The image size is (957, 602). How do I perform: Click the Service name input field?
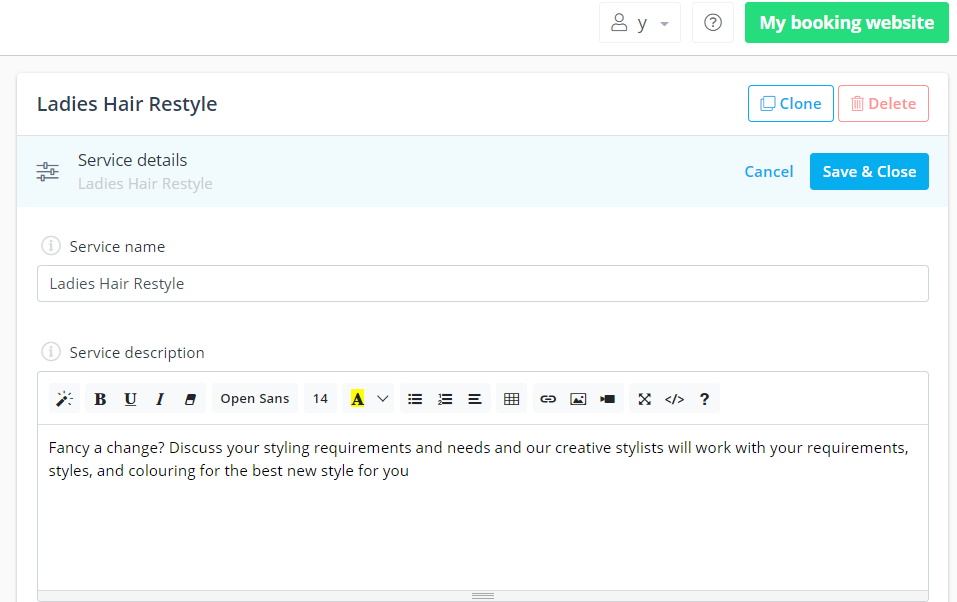coord(483,283)
